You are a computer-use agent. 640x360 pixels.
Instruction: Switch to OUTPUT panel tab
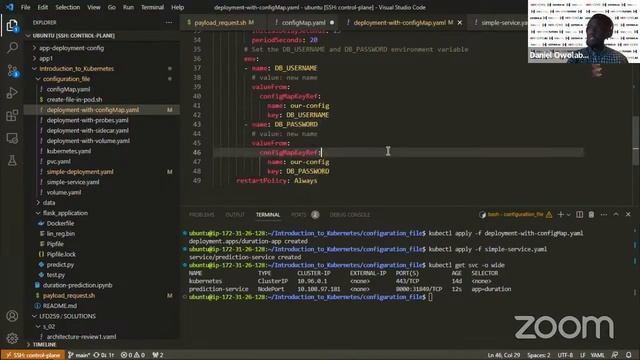[x=235, y=215]
